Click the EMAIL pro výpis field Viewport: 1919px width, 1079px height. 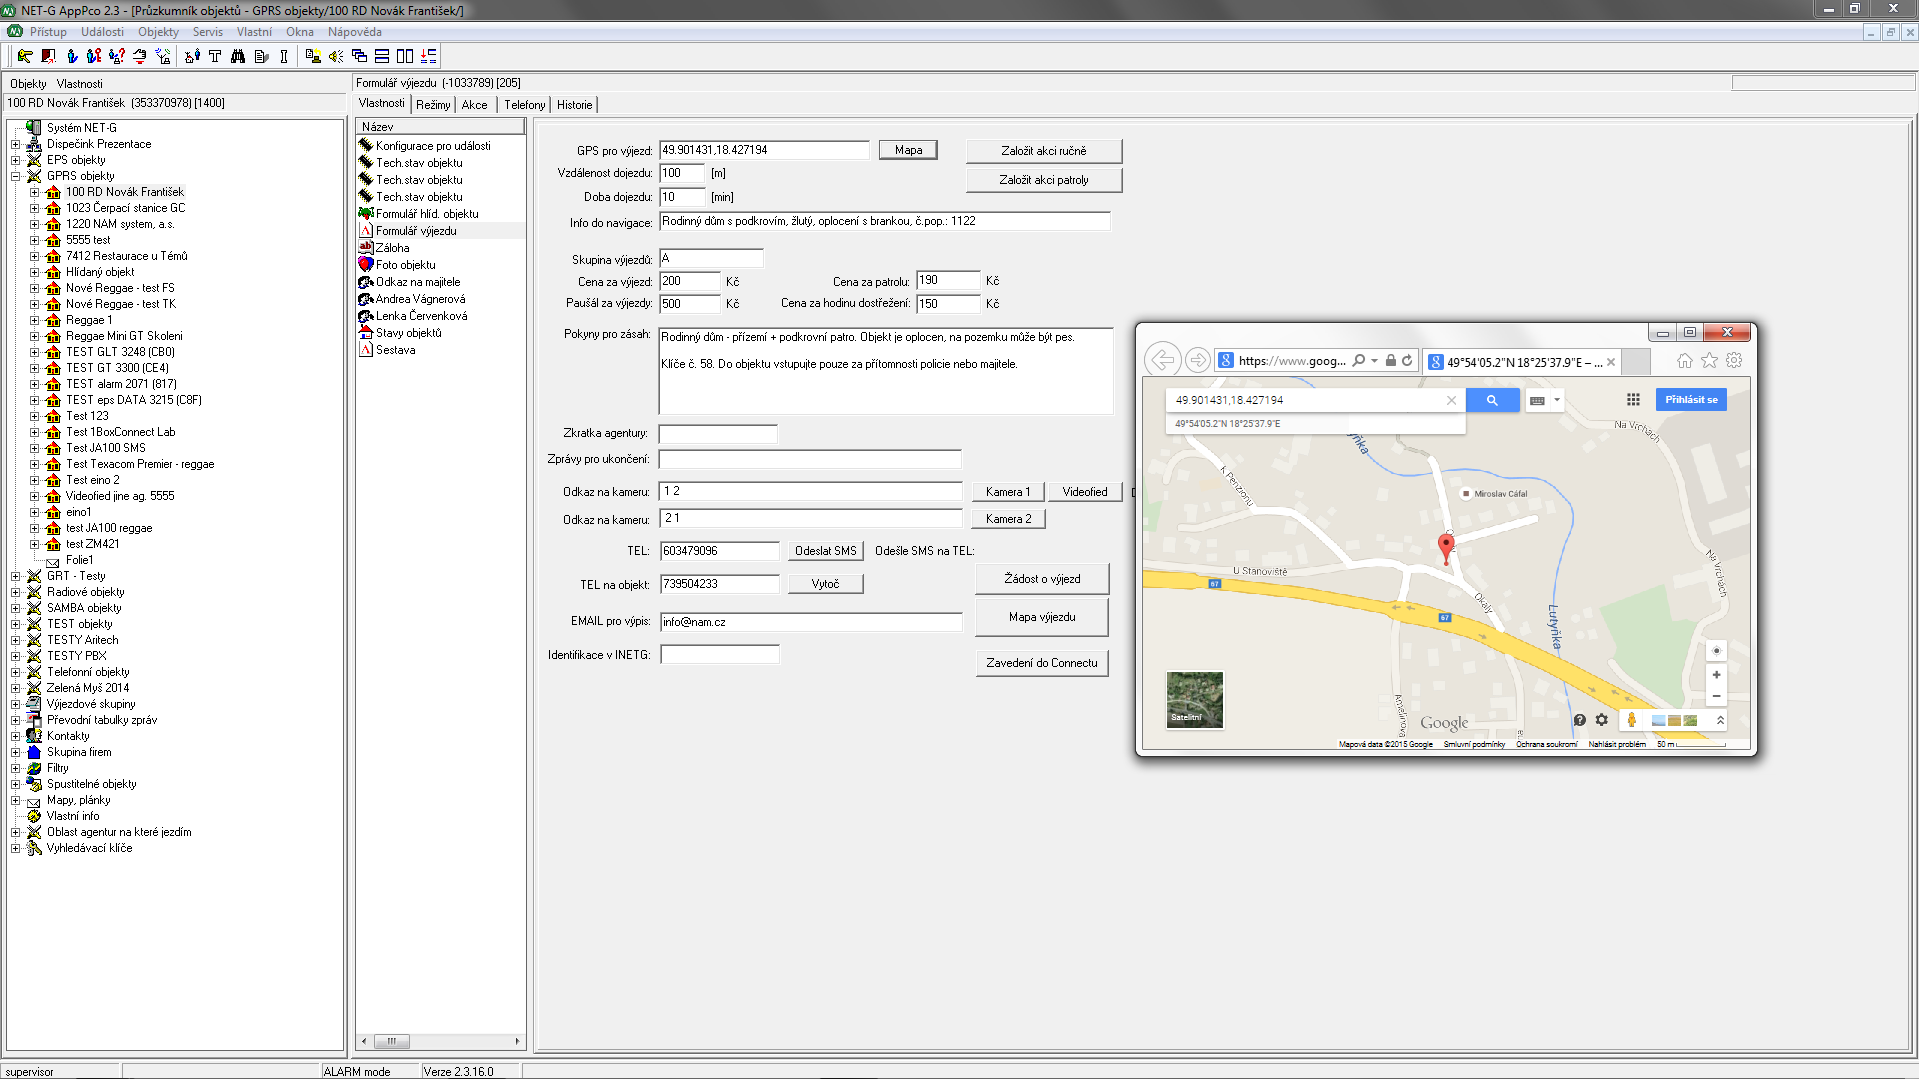point(810,622)
